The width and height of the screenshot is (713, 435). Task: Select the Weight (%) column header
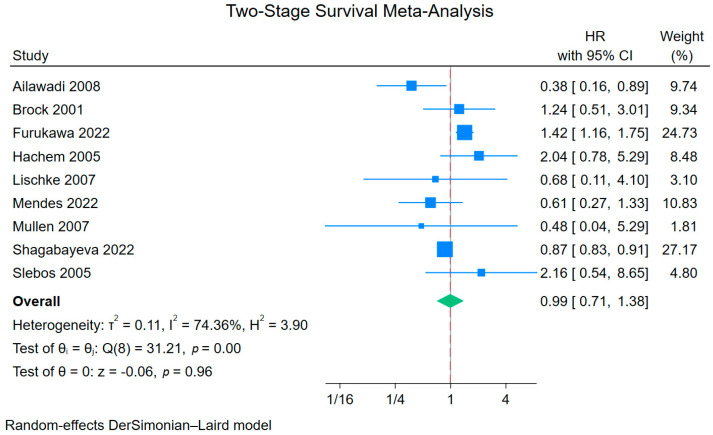coord(682,46)
